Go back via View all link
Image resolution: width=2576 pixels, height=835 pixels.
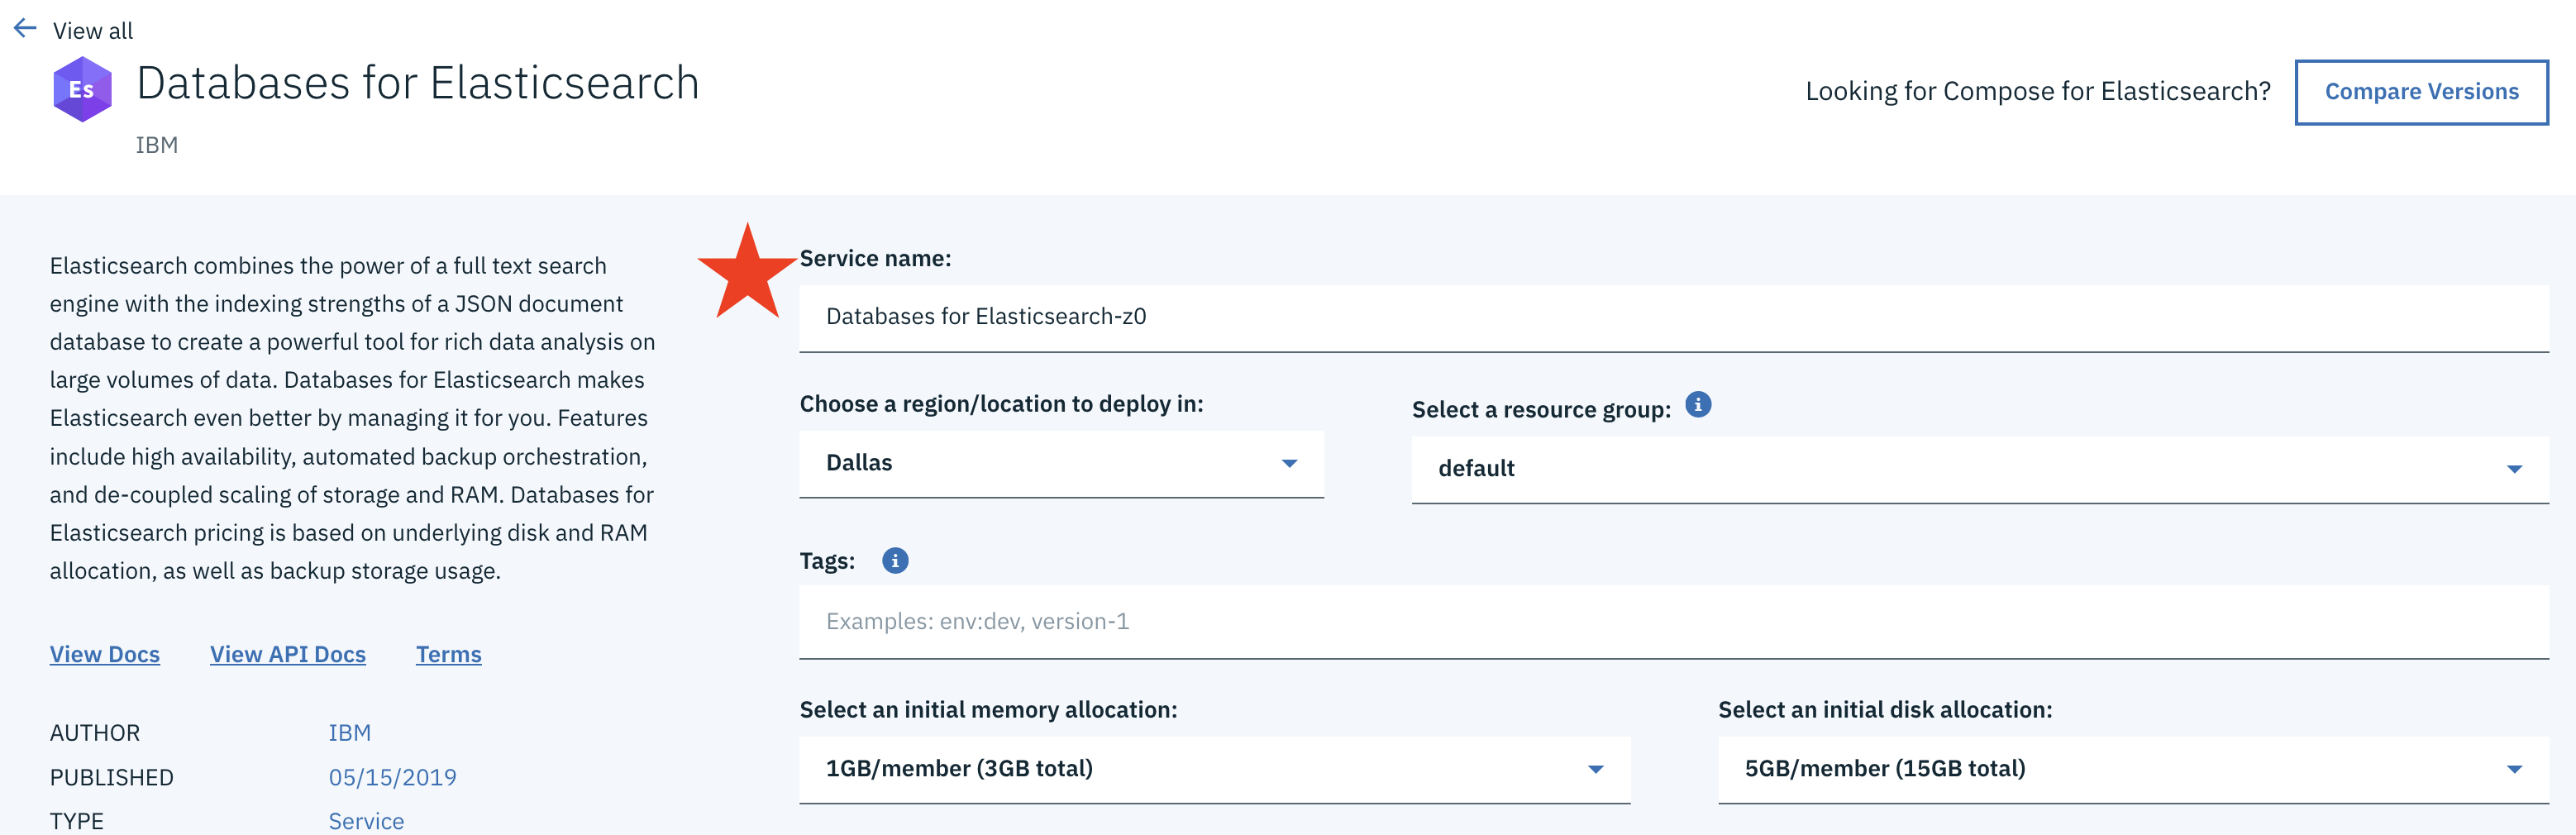click(x=92, y=31)
